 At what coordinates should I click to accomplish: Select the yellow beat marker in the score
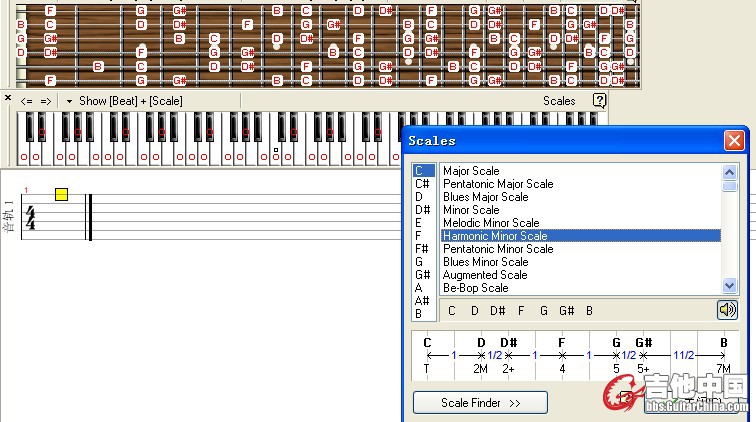[x=61, y=194]
